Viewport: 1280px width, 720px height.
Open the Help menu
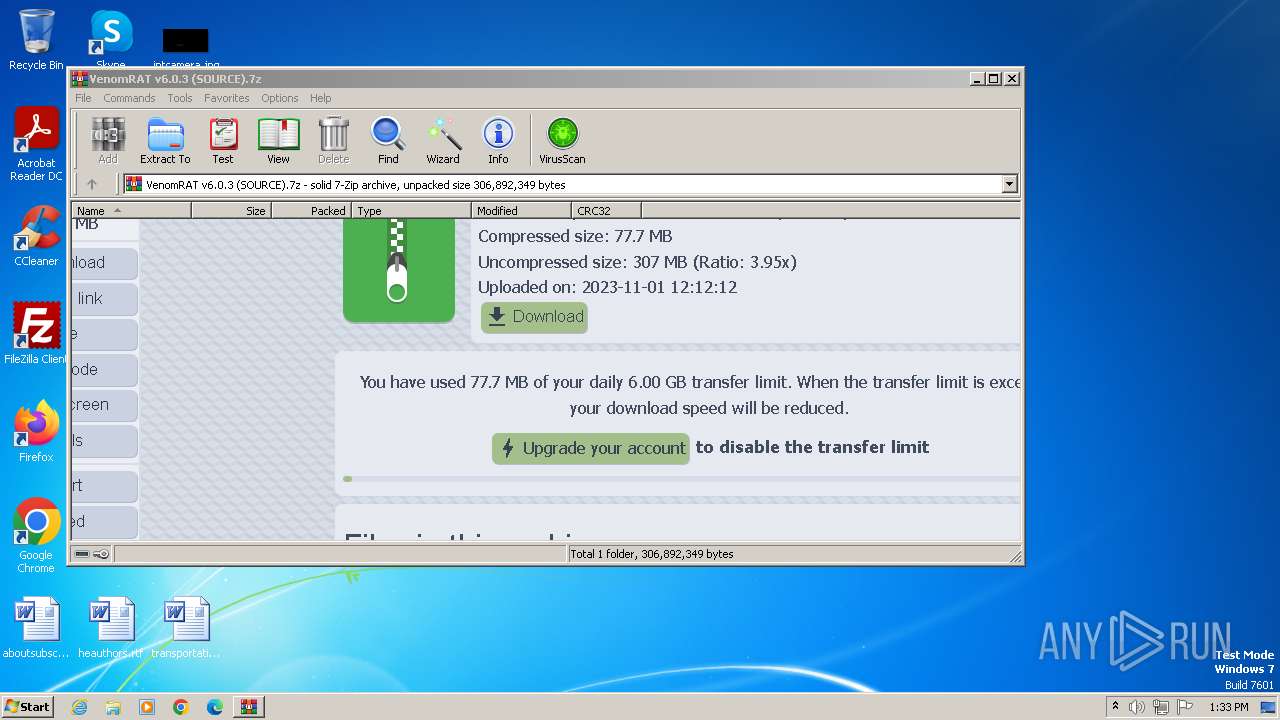(x=320, y=98)
